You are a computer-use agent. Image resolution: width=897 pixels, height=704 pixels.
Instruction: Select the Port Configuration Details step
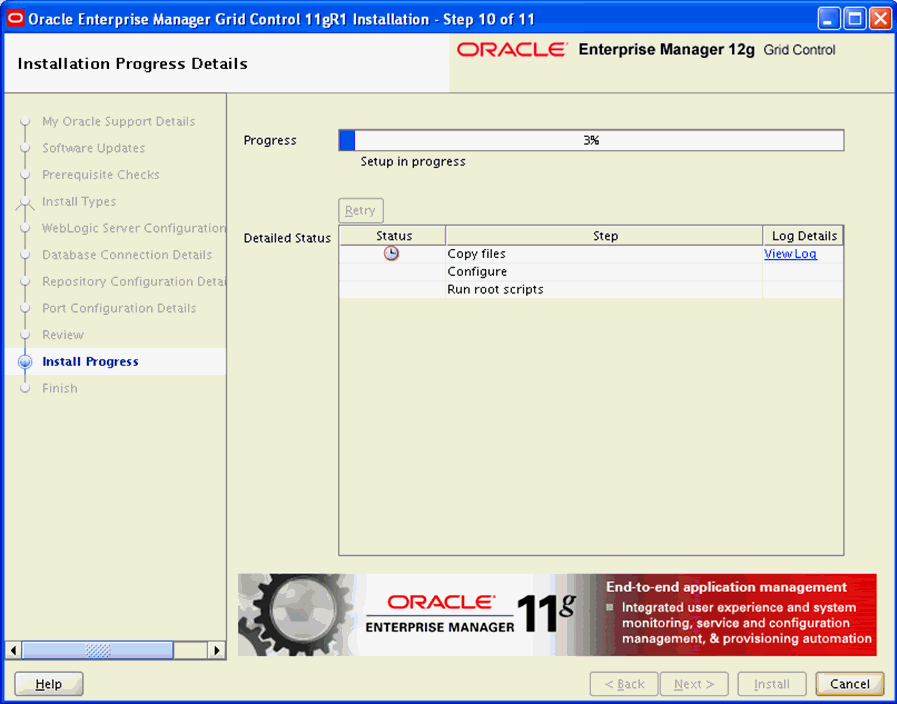click(x=119, y=308)
